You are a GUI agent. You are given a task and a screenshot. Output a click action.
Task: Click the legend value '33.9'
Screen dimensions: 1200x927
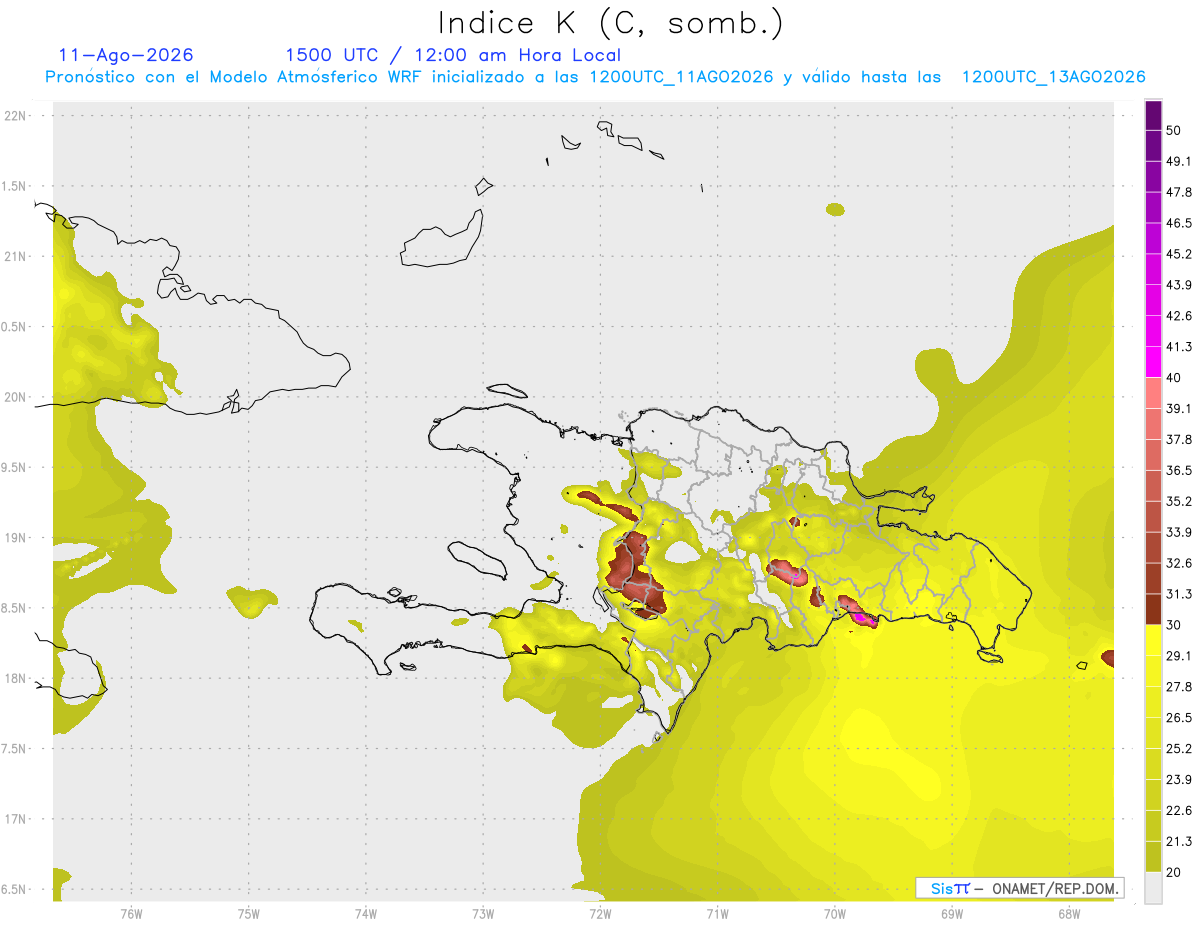pyautogui.click(x=1179, y=532)
